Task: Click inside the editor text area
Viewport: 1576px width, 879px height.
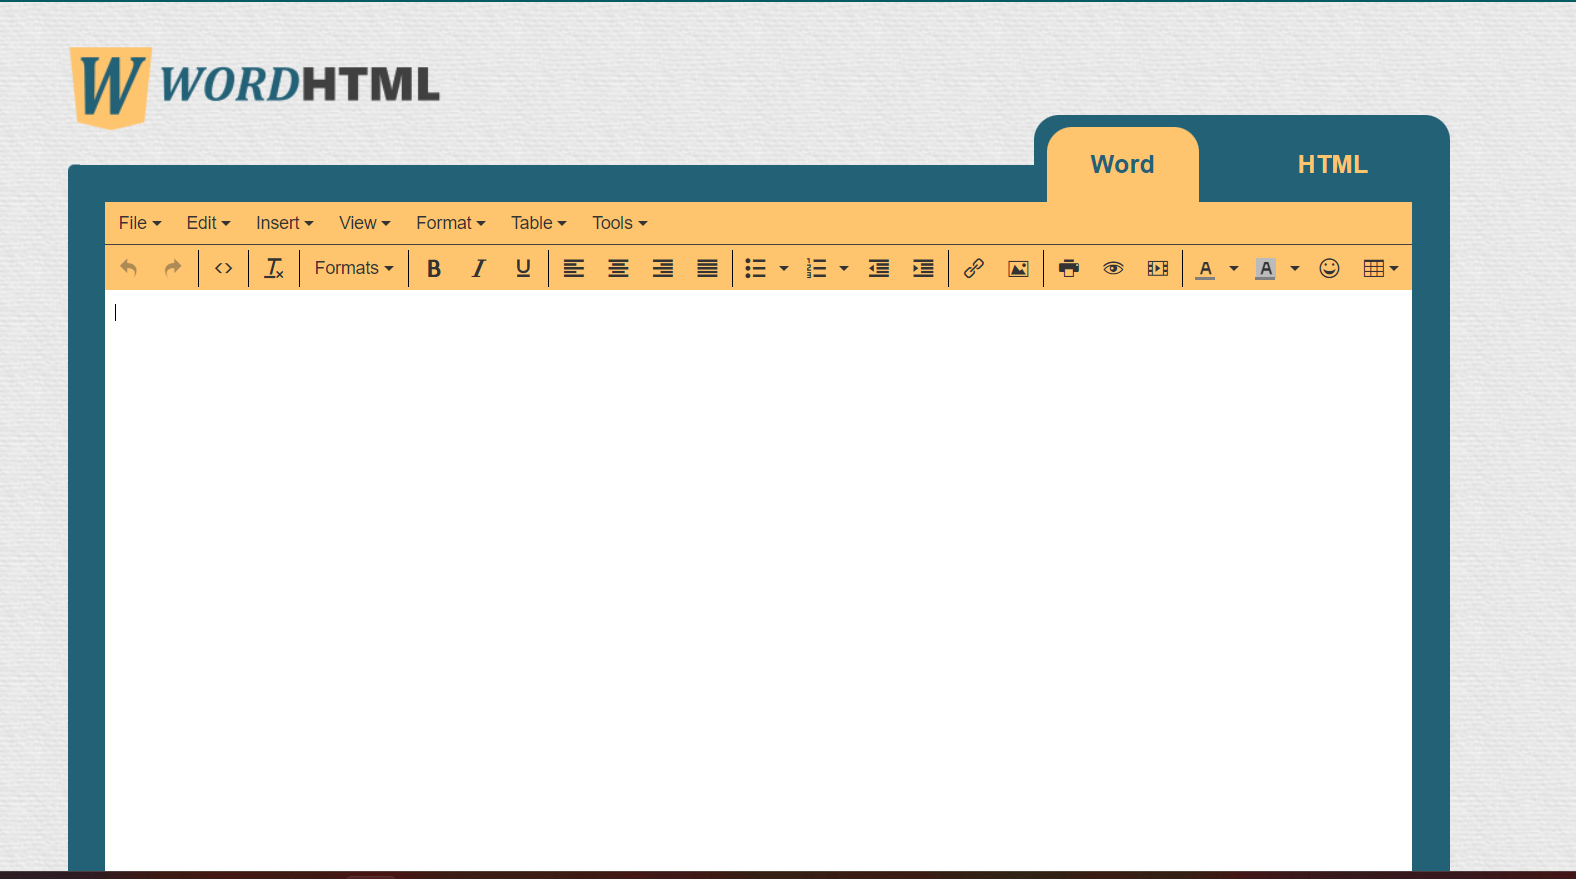Action: (x=758, y=580)
